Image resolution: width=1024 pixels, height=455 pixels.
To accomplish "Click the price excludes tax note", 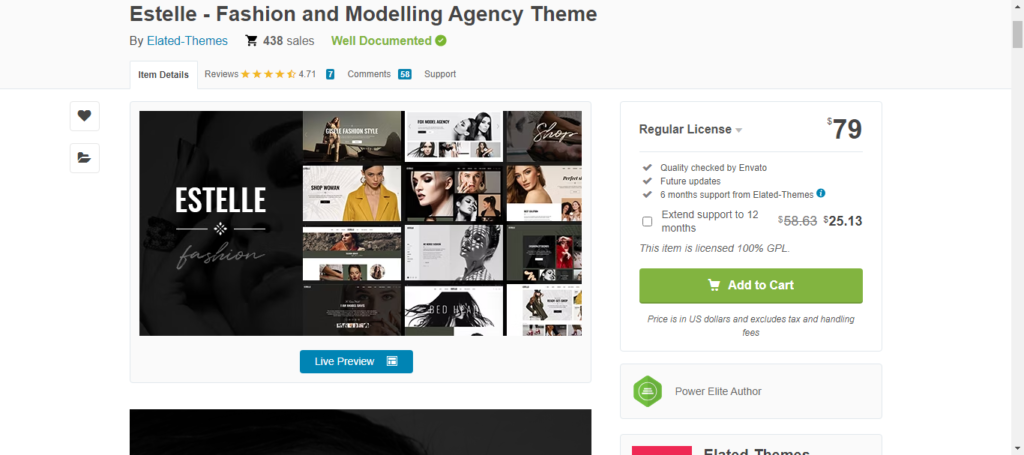I will click(x=751, y=326).
